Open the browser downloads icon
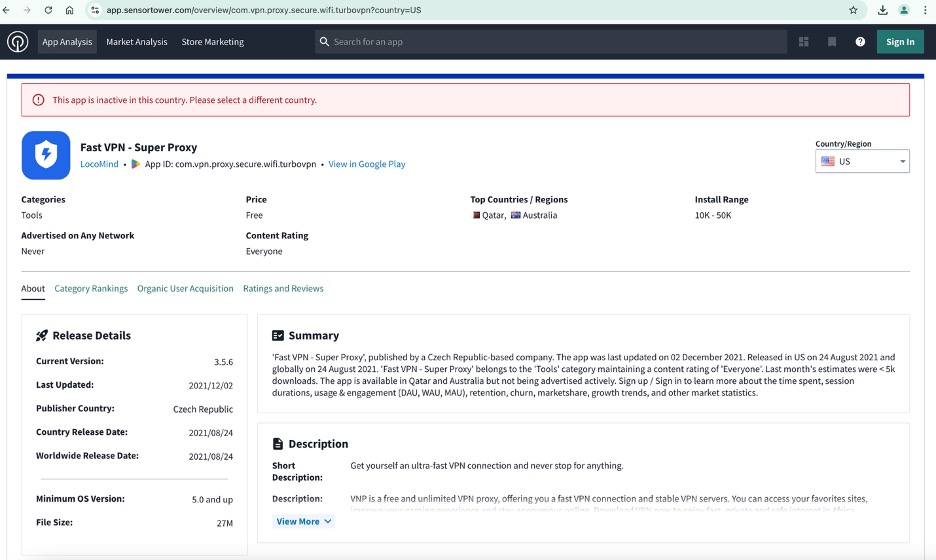Image resolution: width=936 pixels, height=560 pixels. tap(883, 10)
